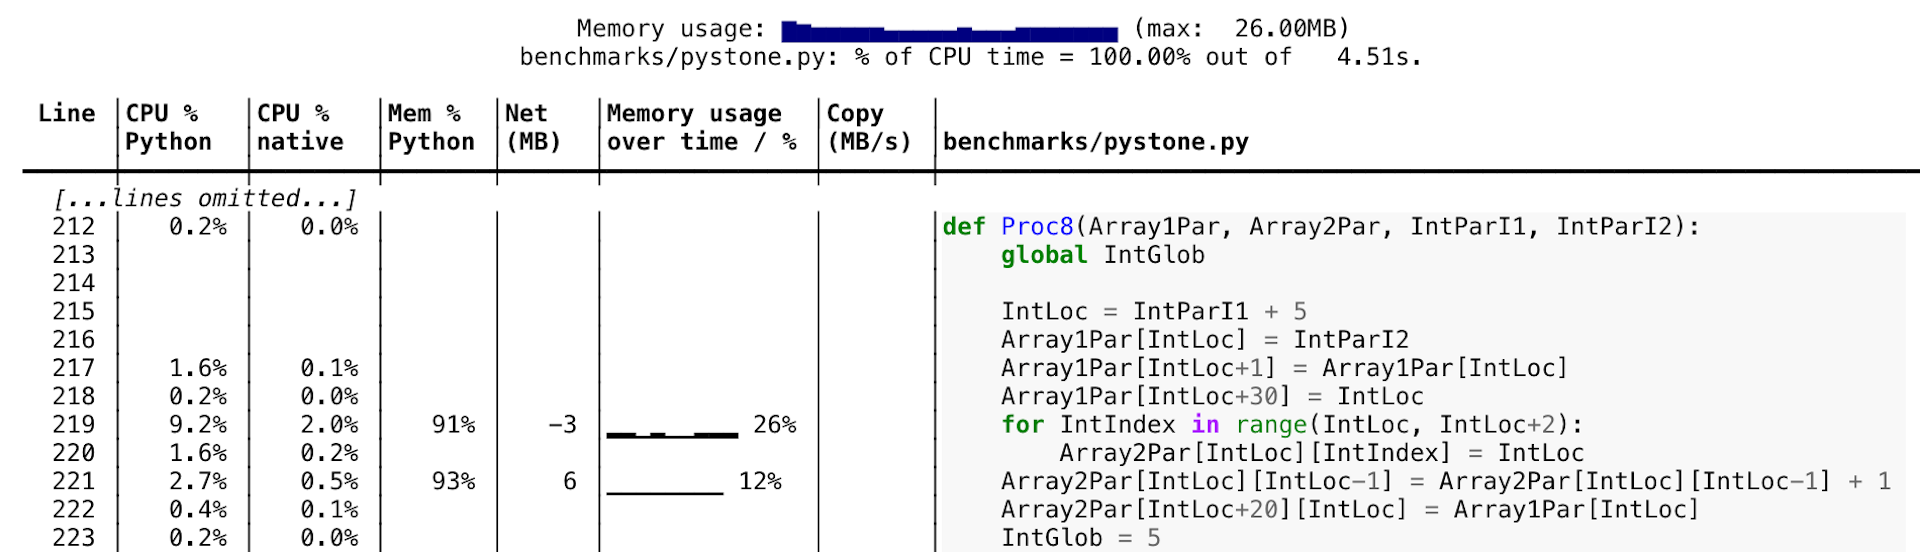Screen dimensions: 1920x552
Task: Click the -3 Net MB value
Action: pos(562,425)
